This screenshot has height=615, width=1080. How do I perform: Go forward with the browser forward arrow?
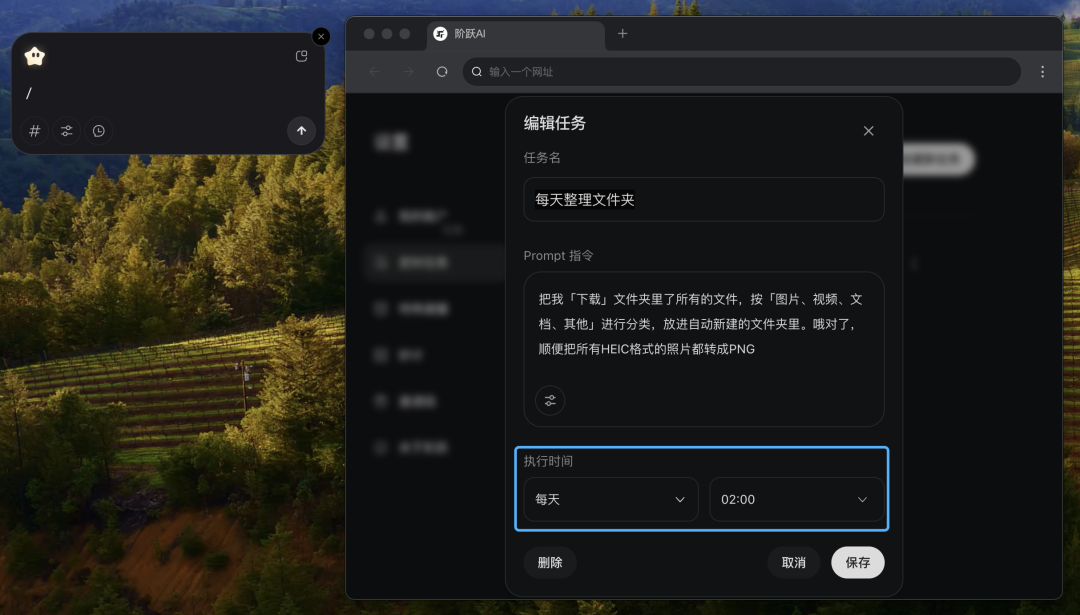[408, 72]
